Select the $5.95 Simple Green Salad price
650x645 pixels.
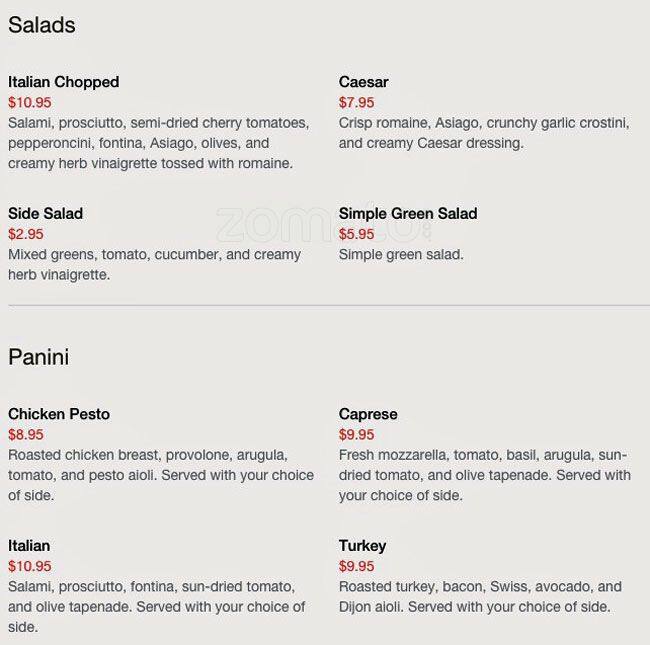pyautogui.click(x=356, y=234)
